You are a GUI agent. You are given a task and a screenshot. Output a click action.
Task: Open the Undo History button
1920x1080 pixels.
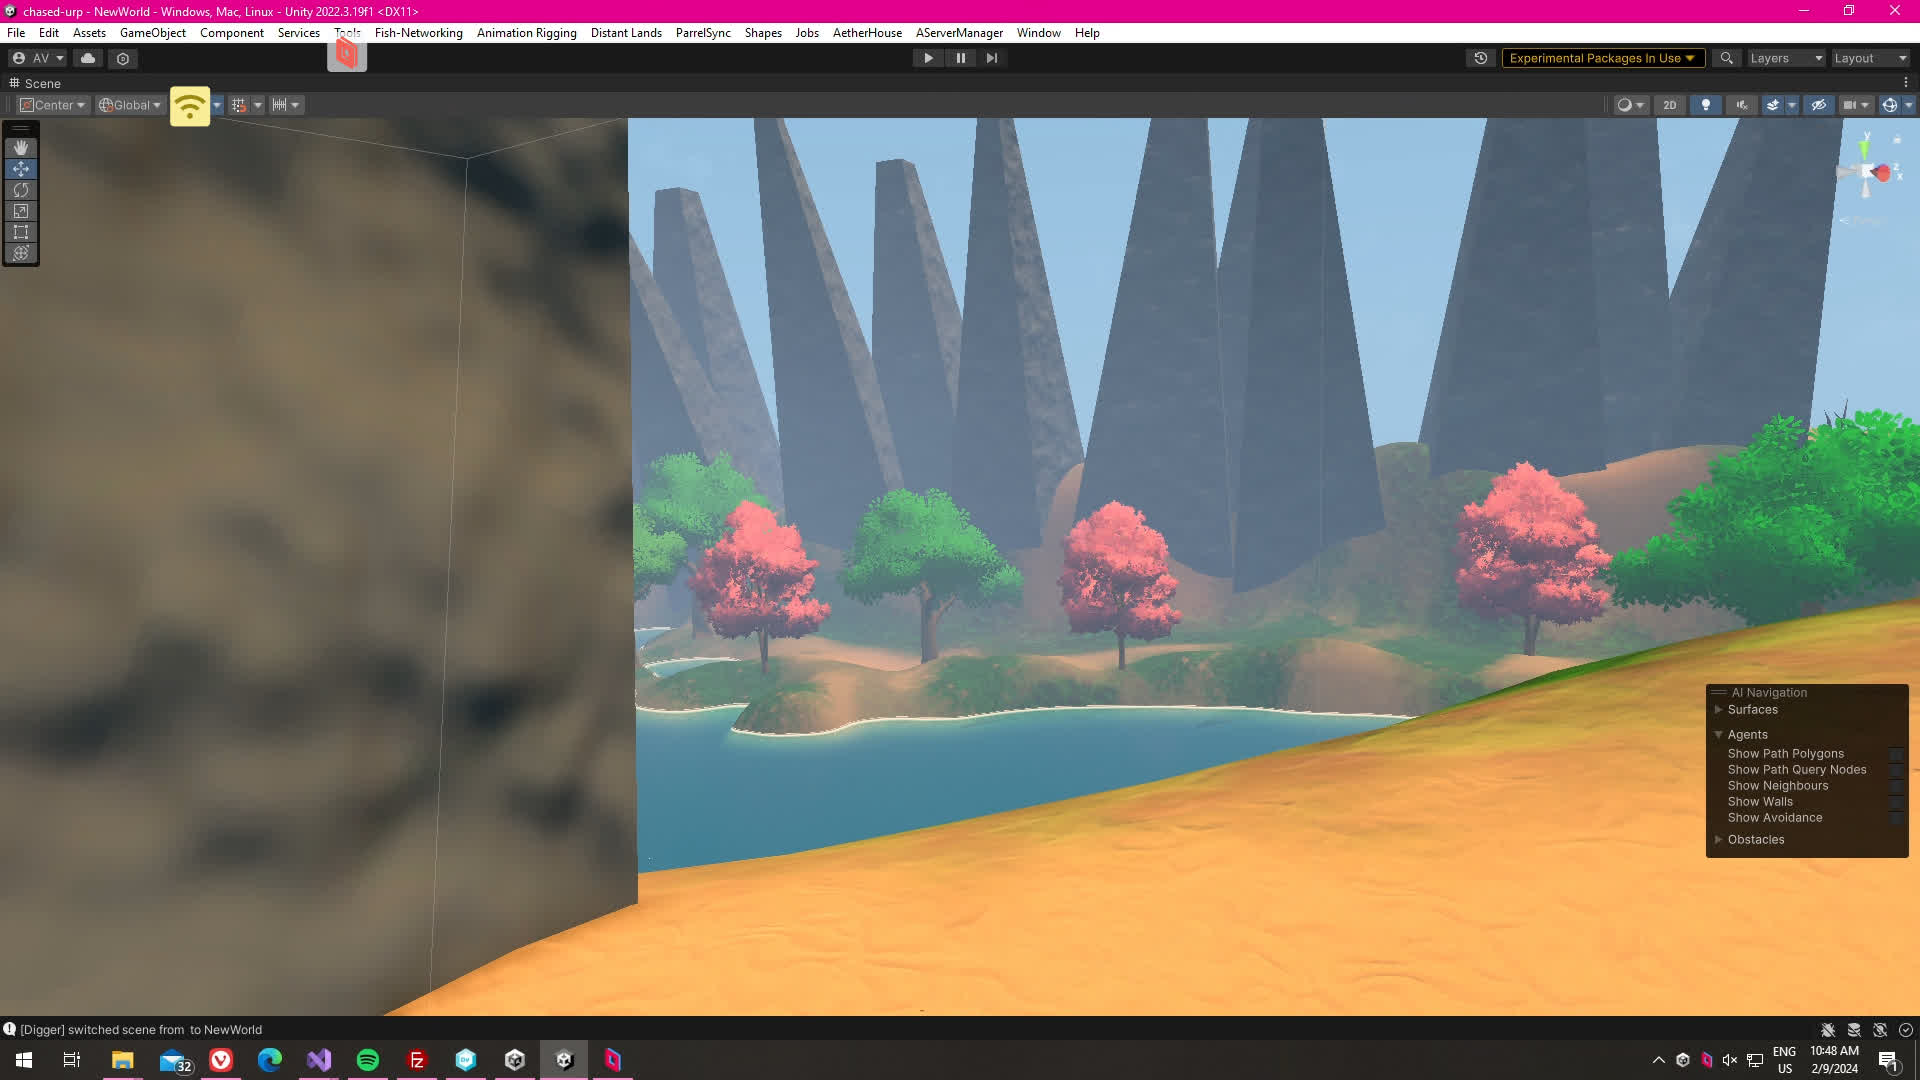pyautogui.click(x=1481, y=58)
